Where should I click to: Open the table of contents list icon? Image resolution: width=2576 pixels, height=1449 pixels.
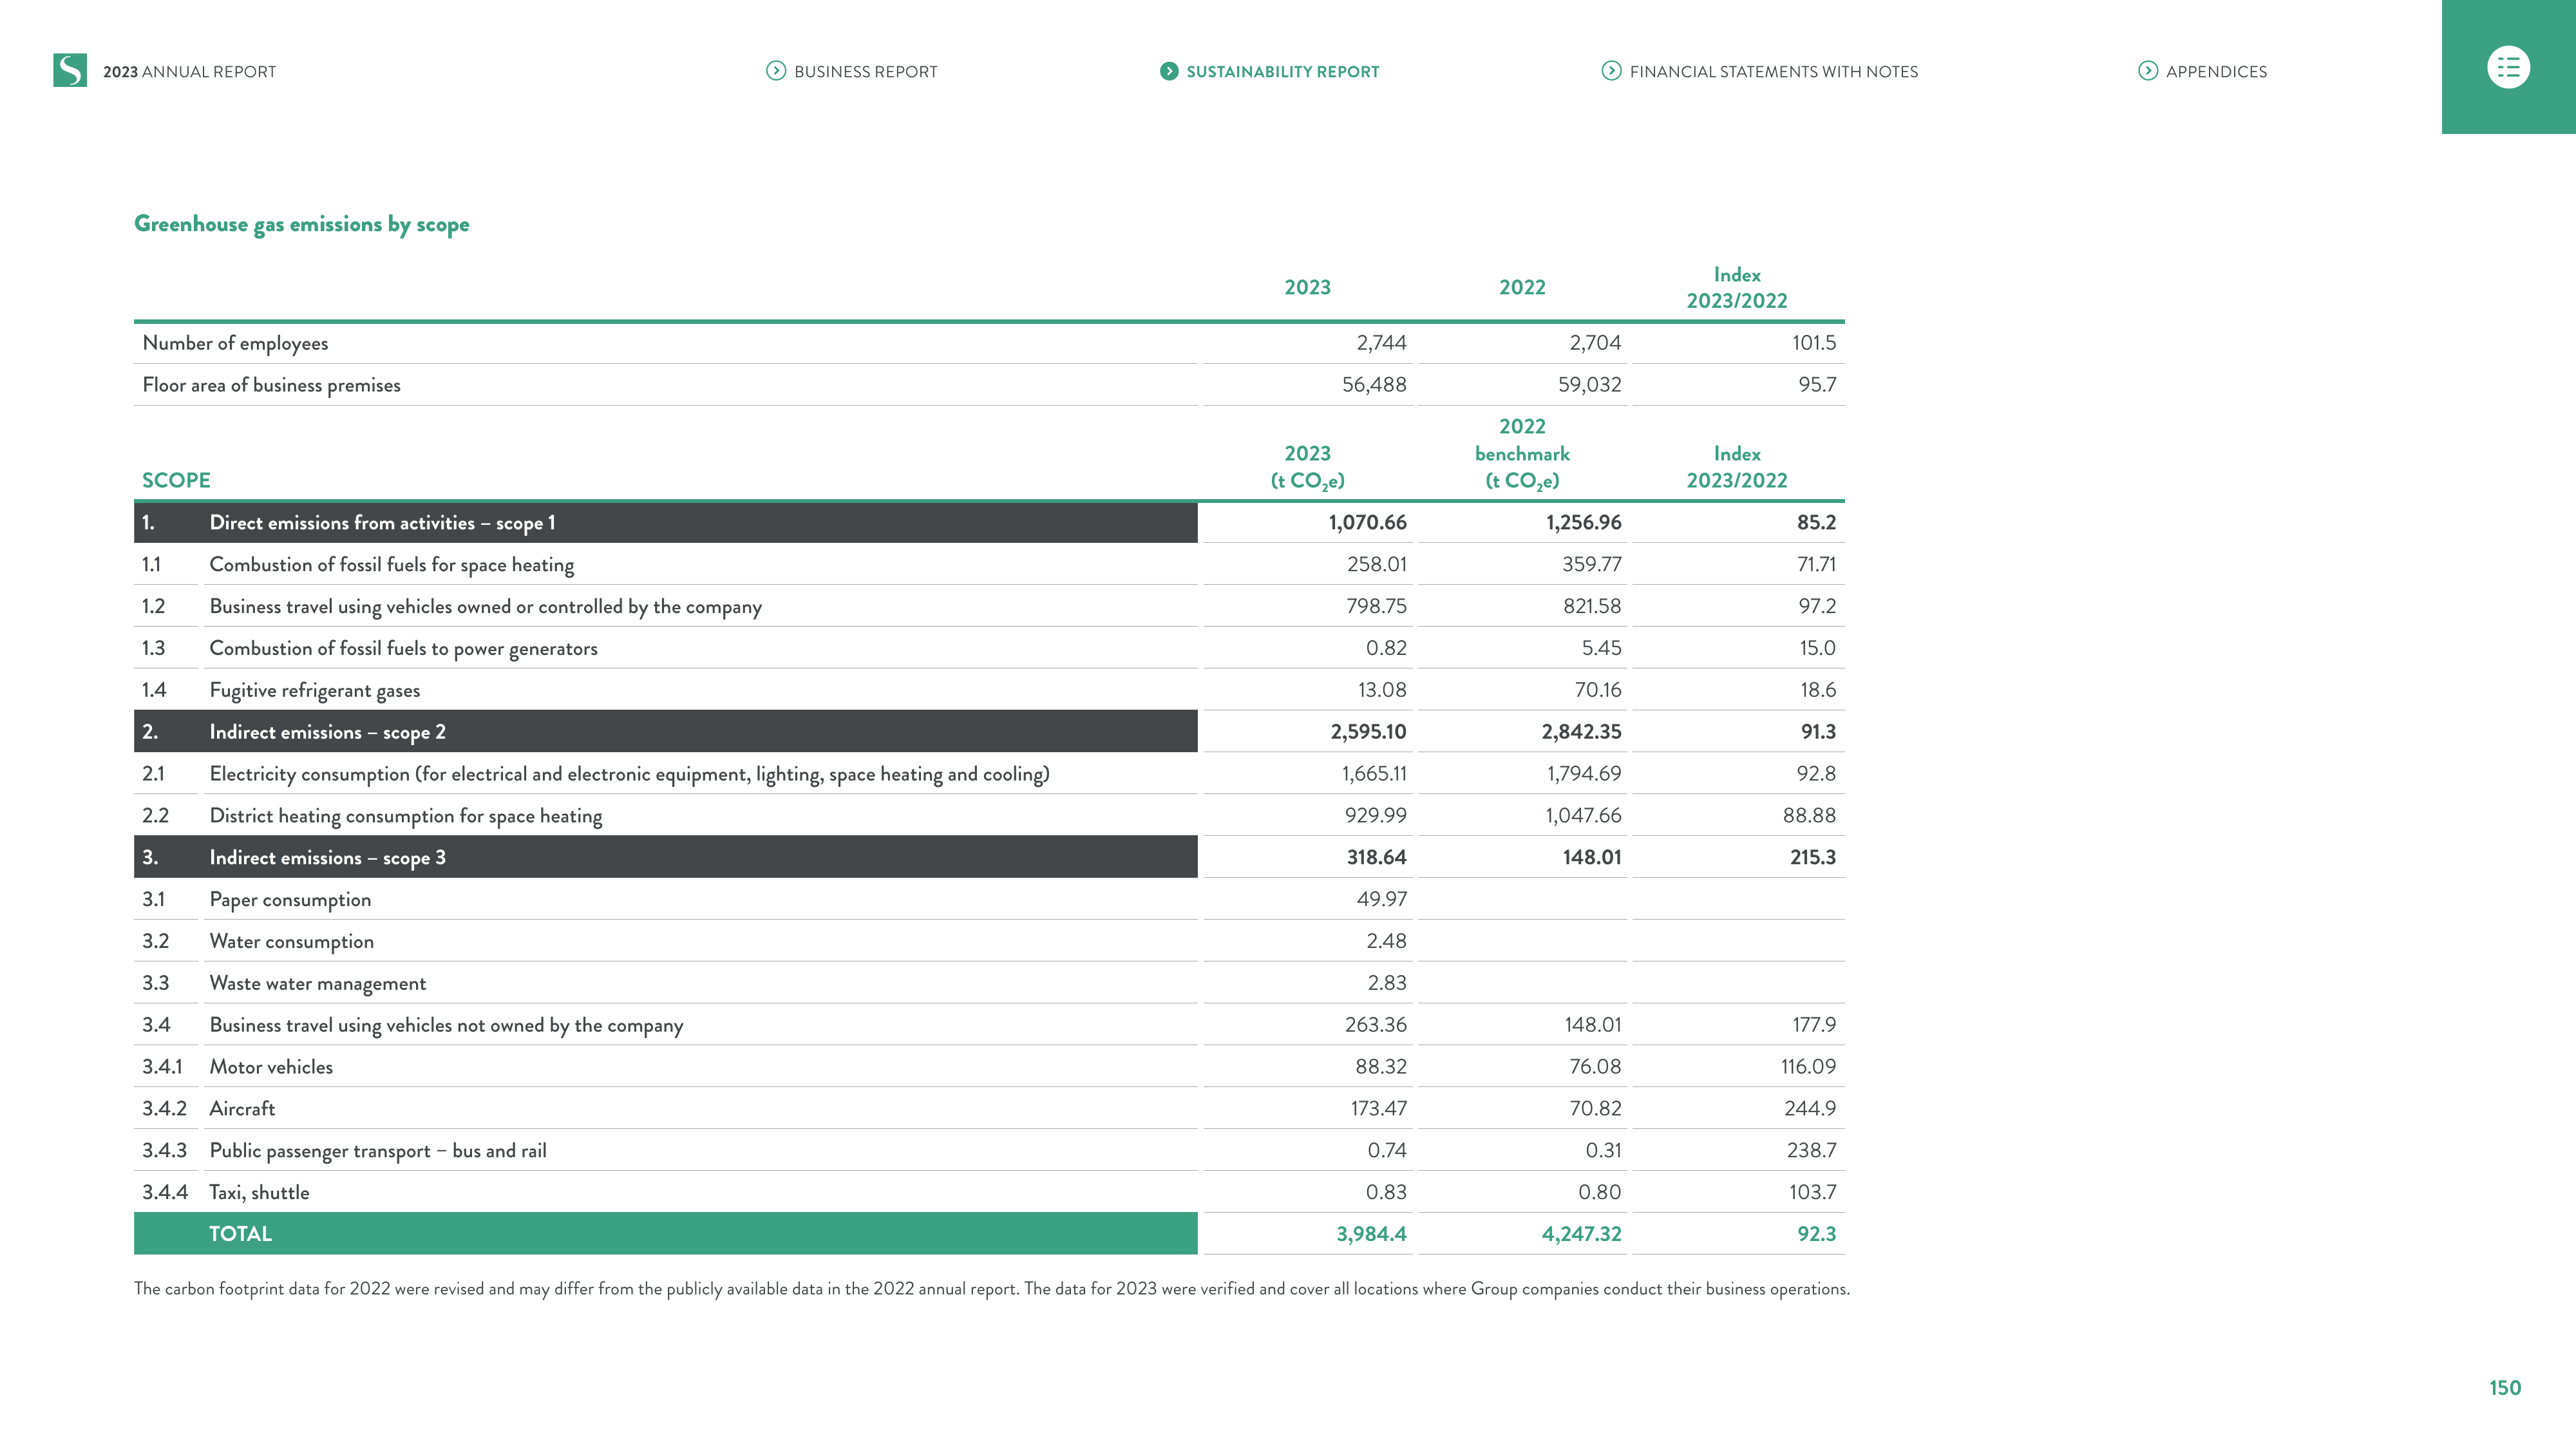coord(2508,68)
